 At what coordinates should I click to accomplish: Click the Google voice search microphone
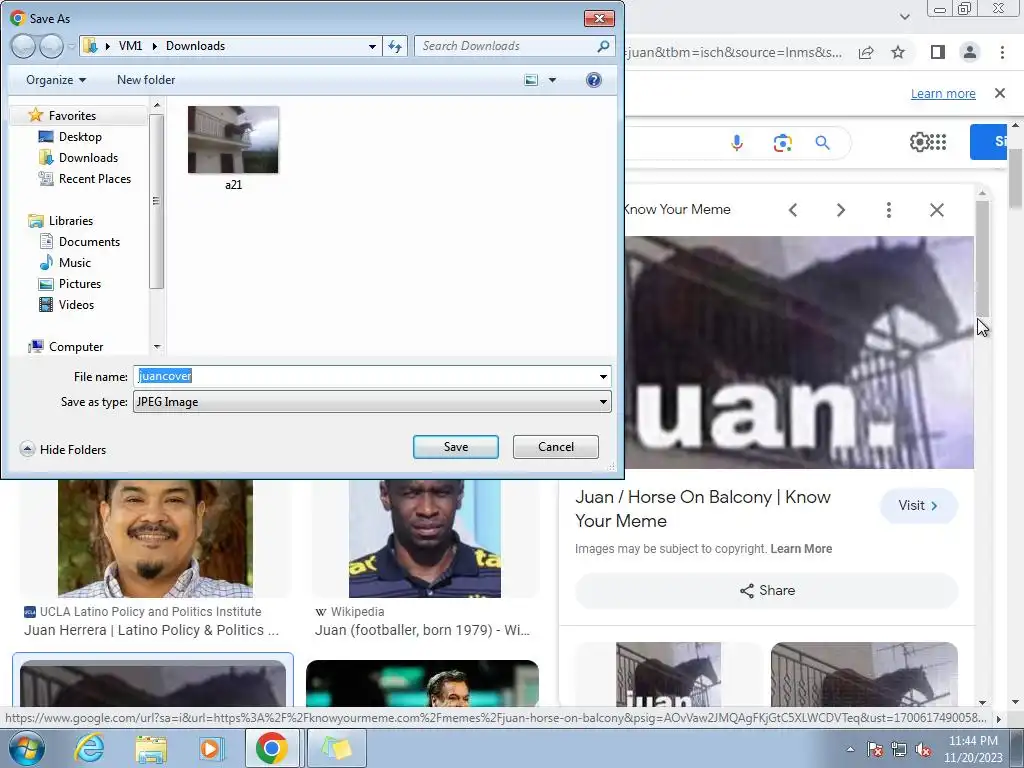click(x=737, y=142)
